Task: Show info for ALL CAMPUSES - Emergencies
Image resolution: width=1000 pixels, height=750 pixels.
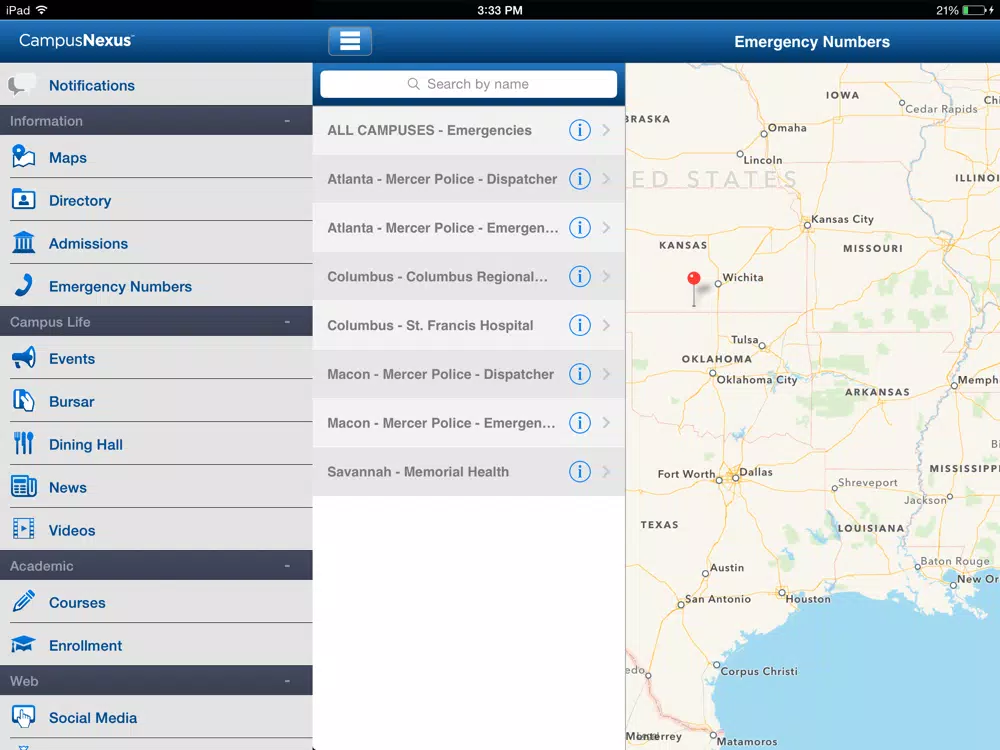Action: (x=580, y=130)
